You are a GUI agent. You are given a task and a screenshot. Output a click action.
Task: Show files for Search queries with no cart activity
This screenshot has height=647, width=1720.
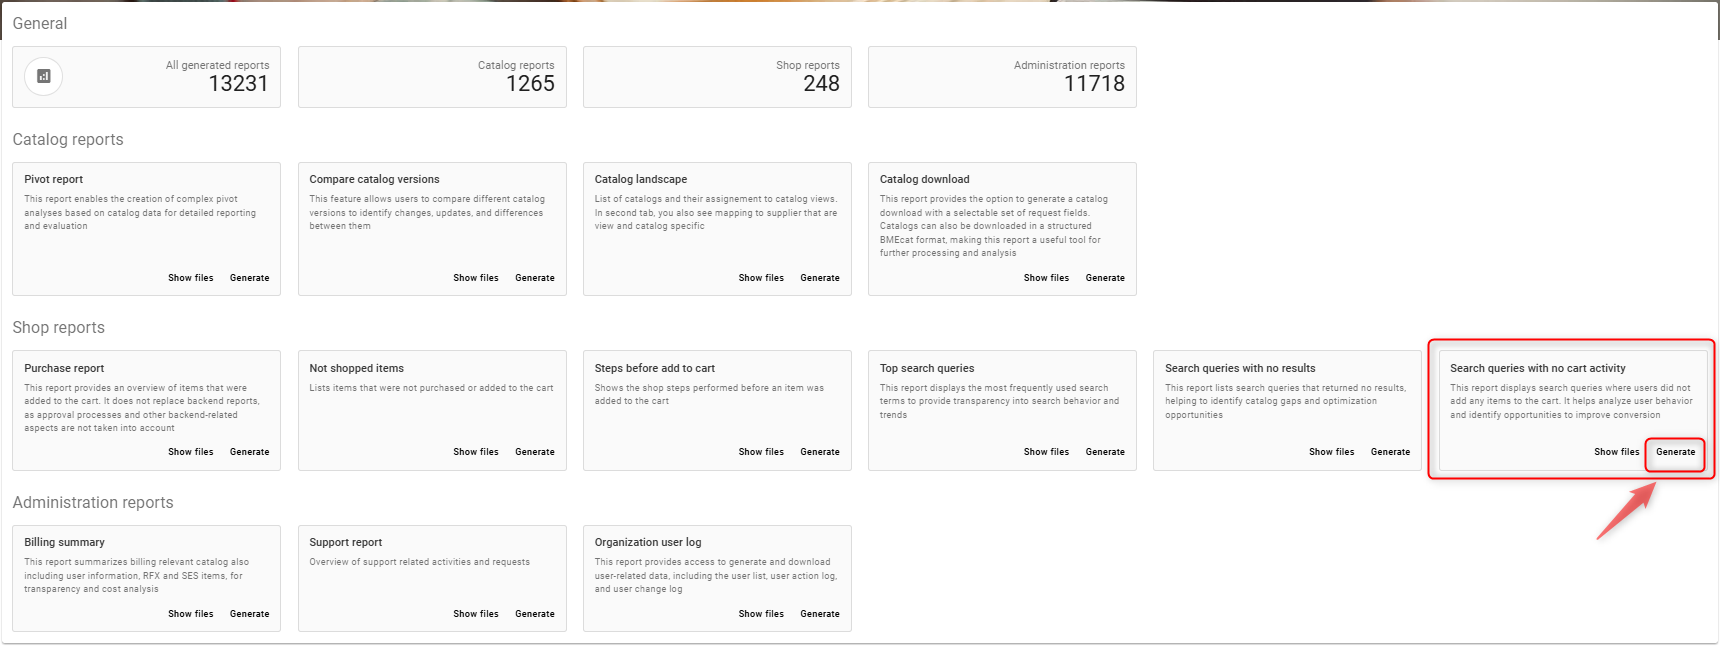(1616, 452)
